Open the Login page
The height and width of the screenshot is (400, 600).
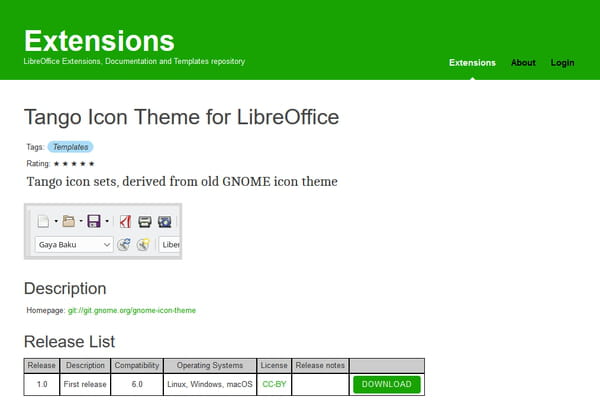562,63
